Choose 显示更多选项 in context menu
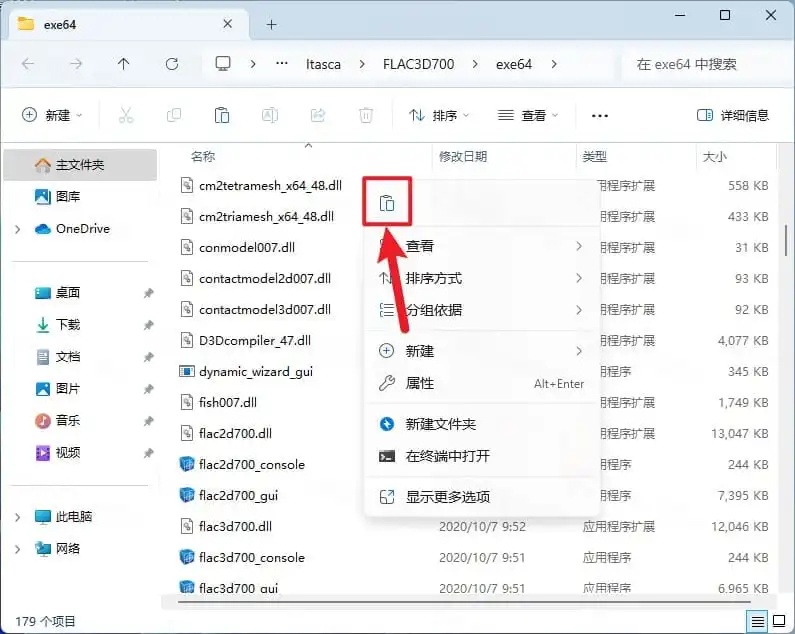Viewport: 795px width, 634px height. pyautogui.click(x=481, y=497)
